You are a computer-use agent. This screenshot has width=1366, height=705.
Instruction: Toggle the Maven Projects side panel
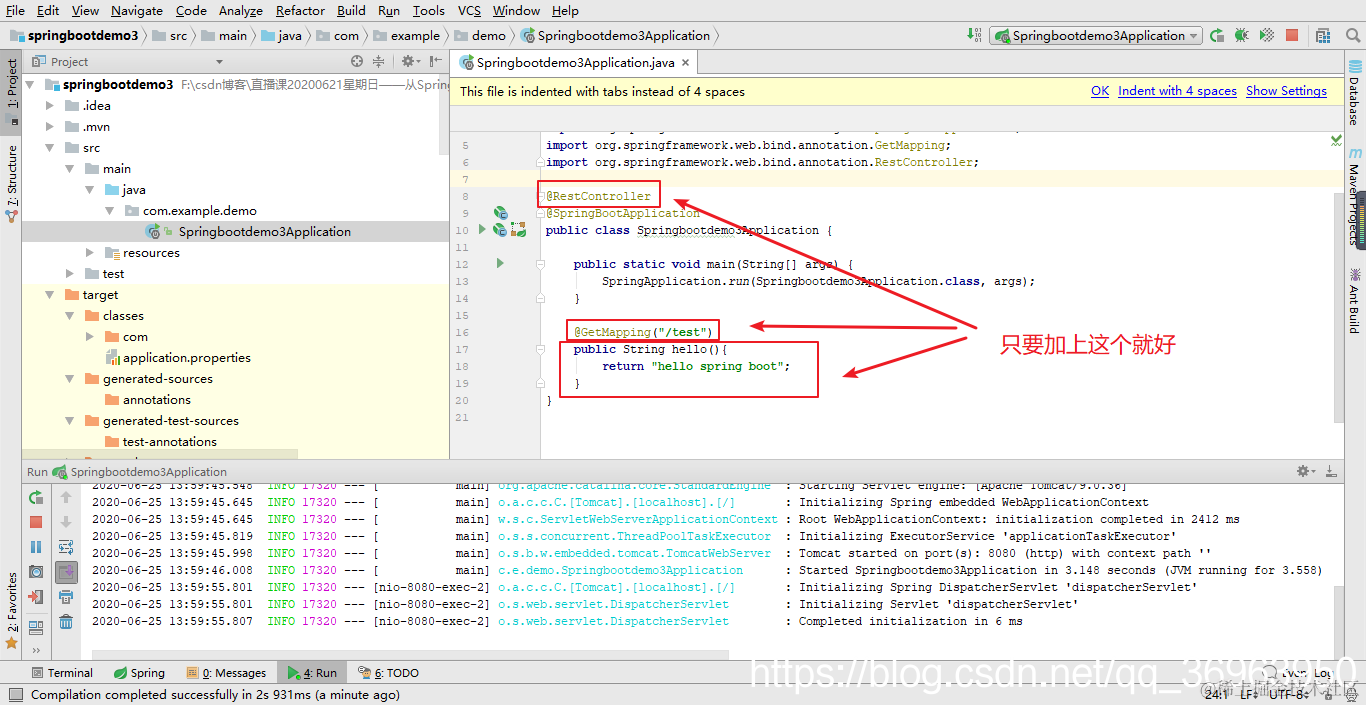pos(1355,198)
